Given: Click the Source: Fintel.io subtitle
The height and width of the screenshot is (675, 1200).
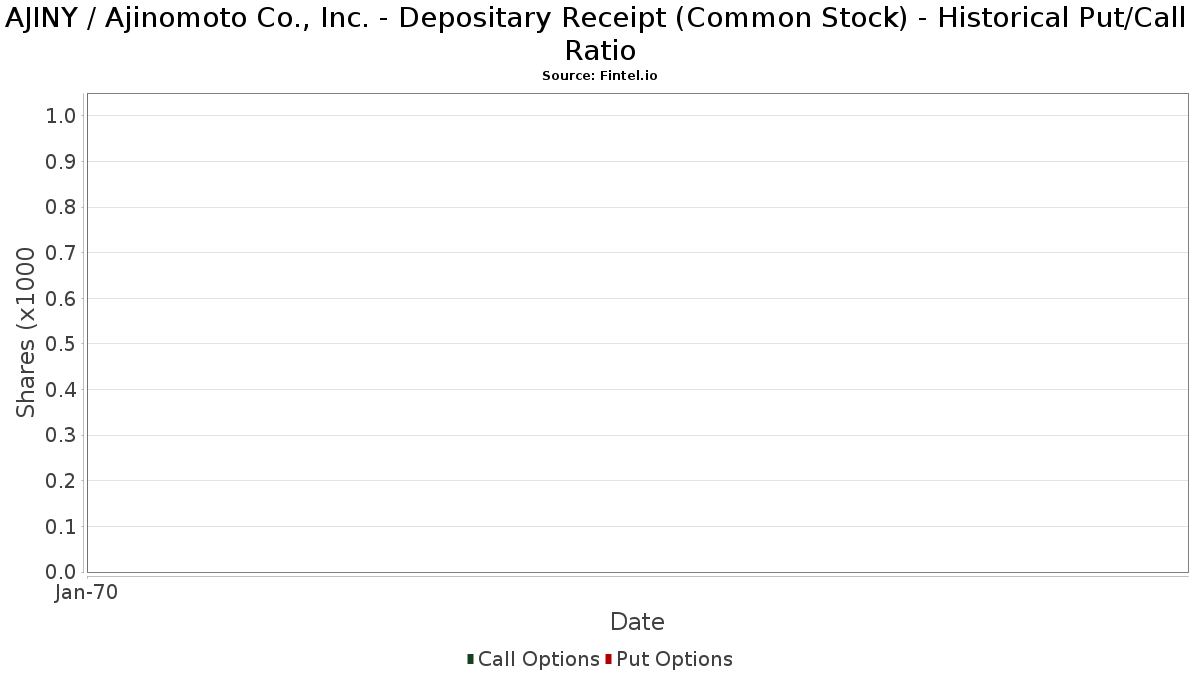Looking at the screenshot, I should (x=600, y=76).
